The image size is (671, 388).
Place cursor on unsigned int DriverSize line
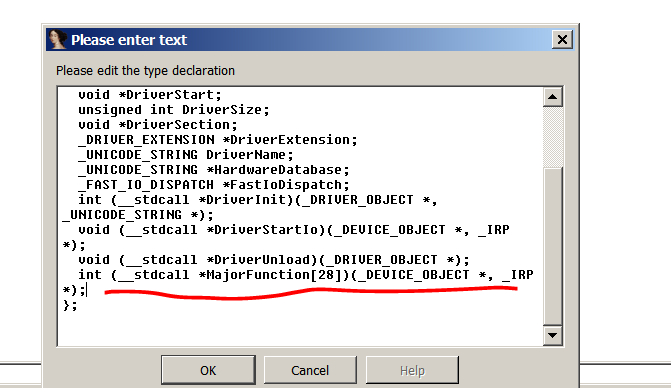pos(174,110)
